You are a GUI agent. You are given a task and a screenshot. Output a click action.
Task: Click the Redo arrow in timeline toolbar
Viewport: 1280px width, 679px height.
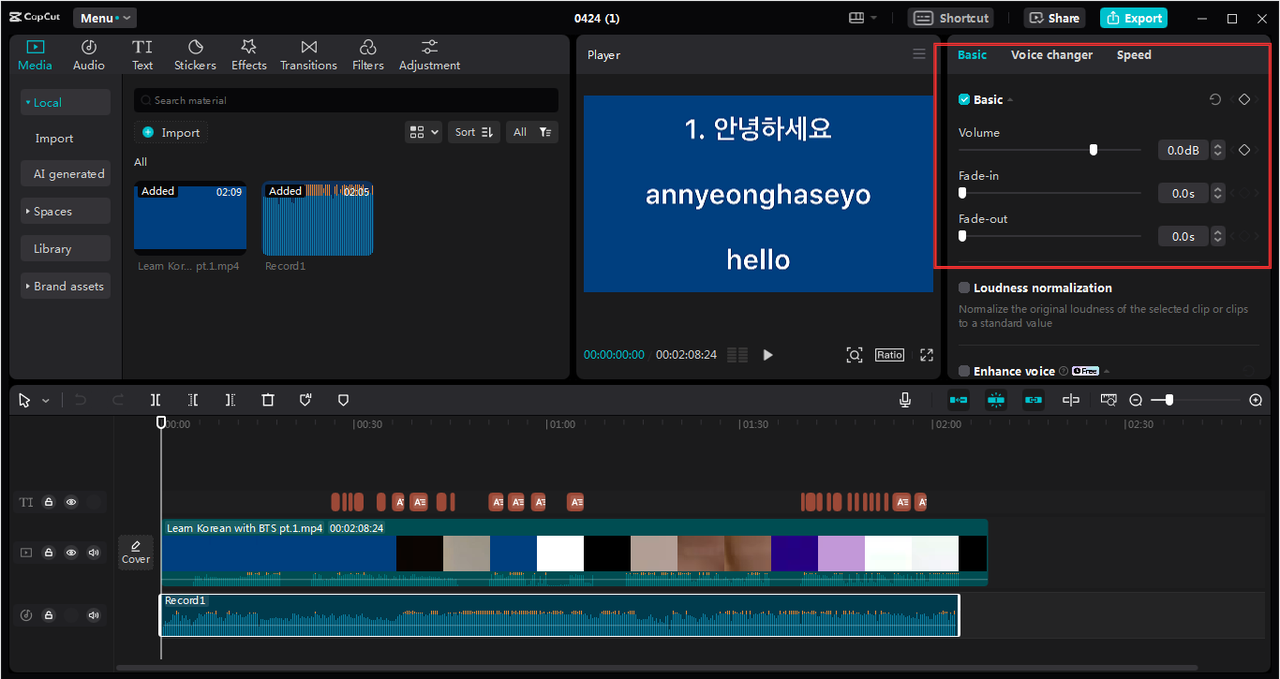[118, 400]
